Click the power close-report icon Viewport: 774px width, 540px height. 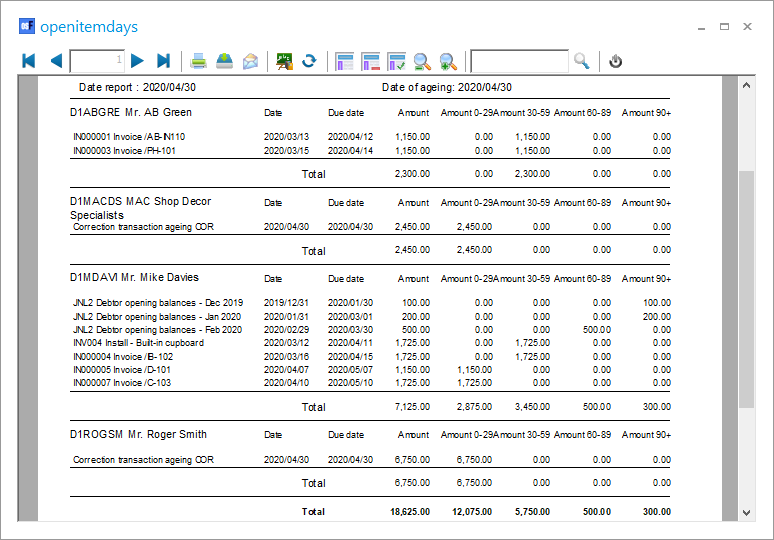[x=616, y=61]
